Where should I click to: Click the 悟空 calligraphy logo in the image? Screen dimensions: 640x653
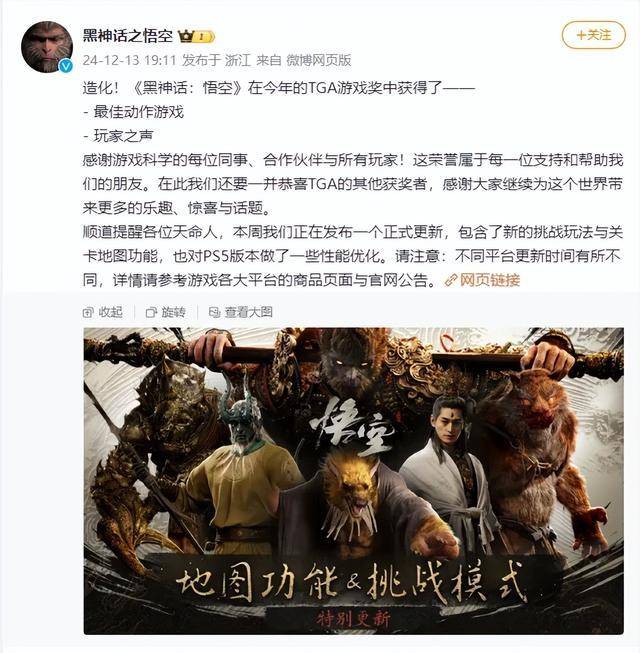(352, 427)
